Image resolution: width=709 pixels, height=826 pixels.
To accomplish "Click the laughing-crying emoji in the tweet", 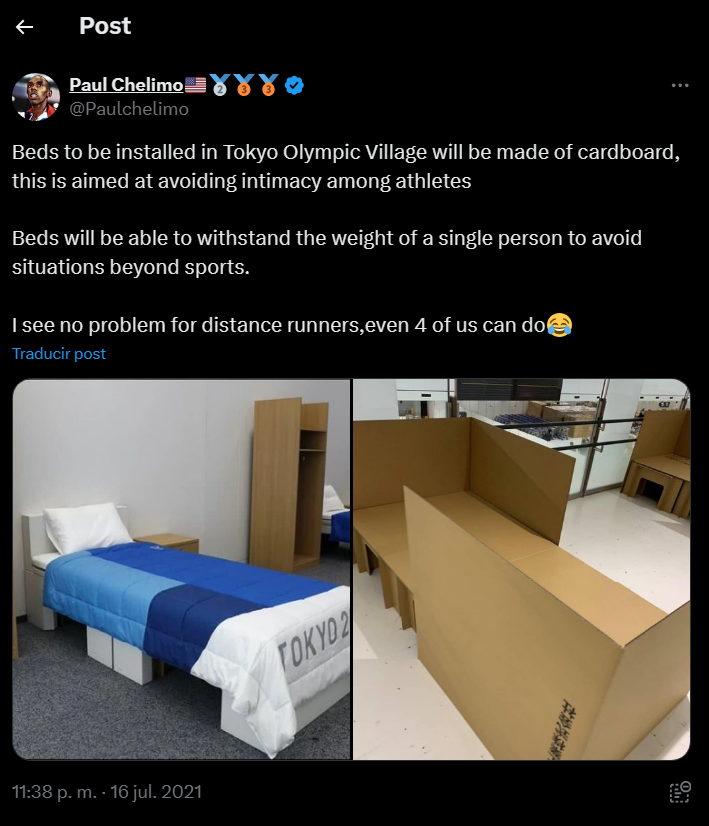I will point(559,324).
